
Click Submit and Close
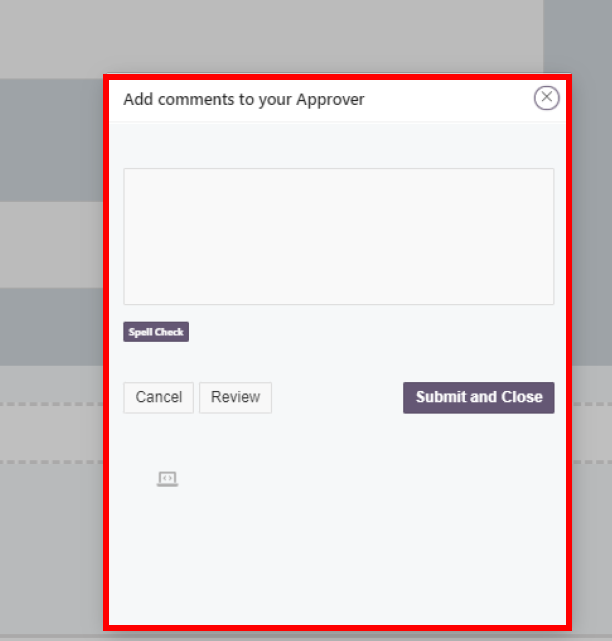[x=478, y=397]
